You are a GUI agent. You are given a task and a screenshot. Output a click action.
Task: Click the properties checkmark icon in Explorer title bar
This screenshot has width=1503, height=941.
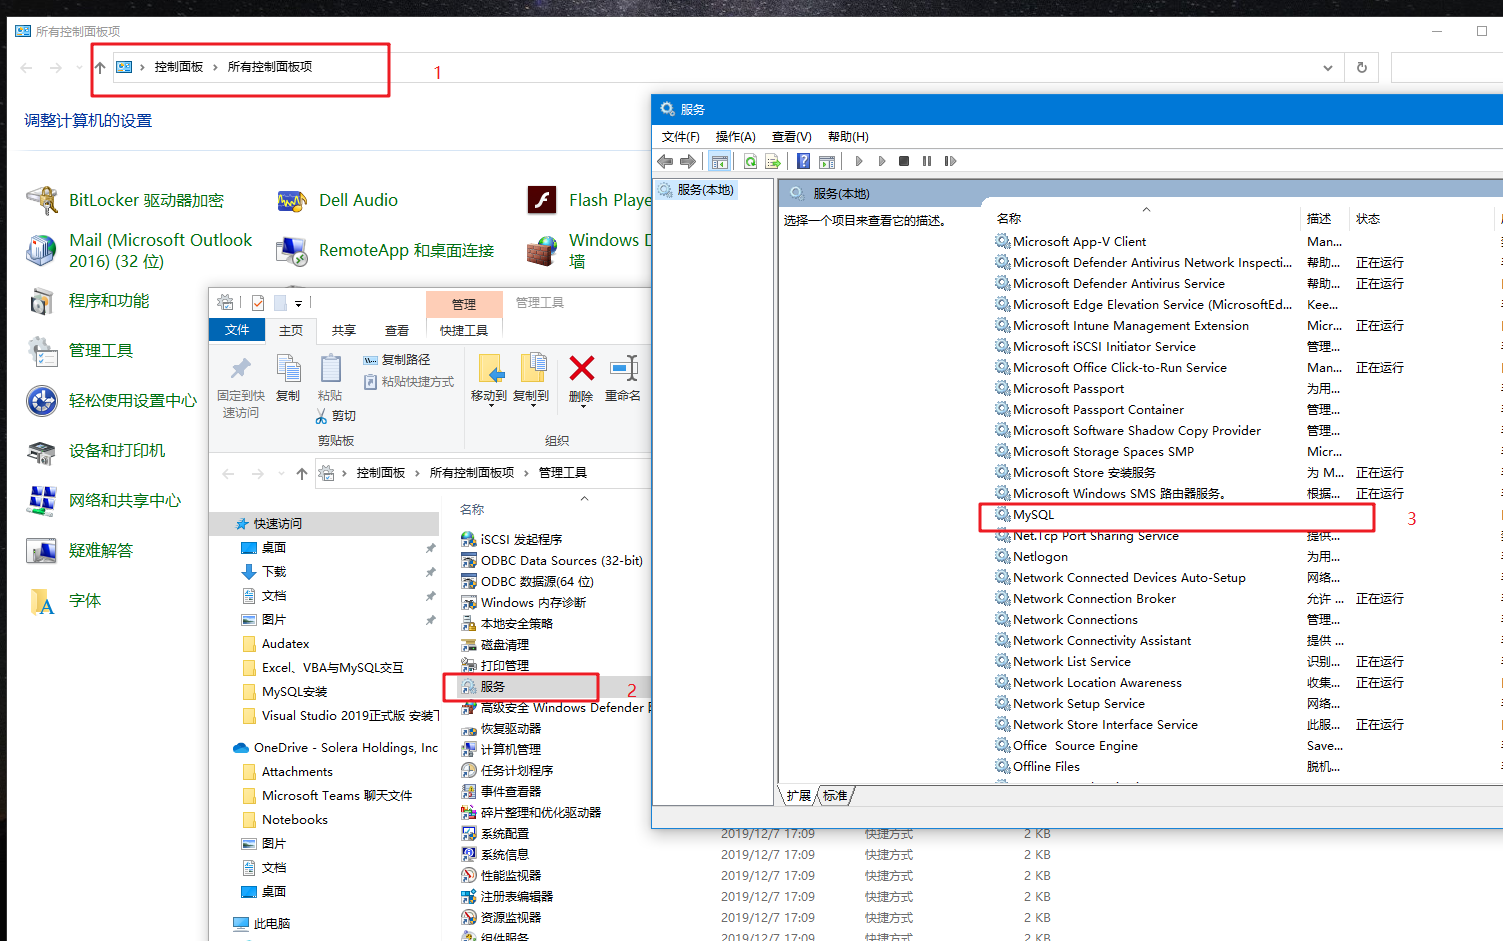pos(258,303)
